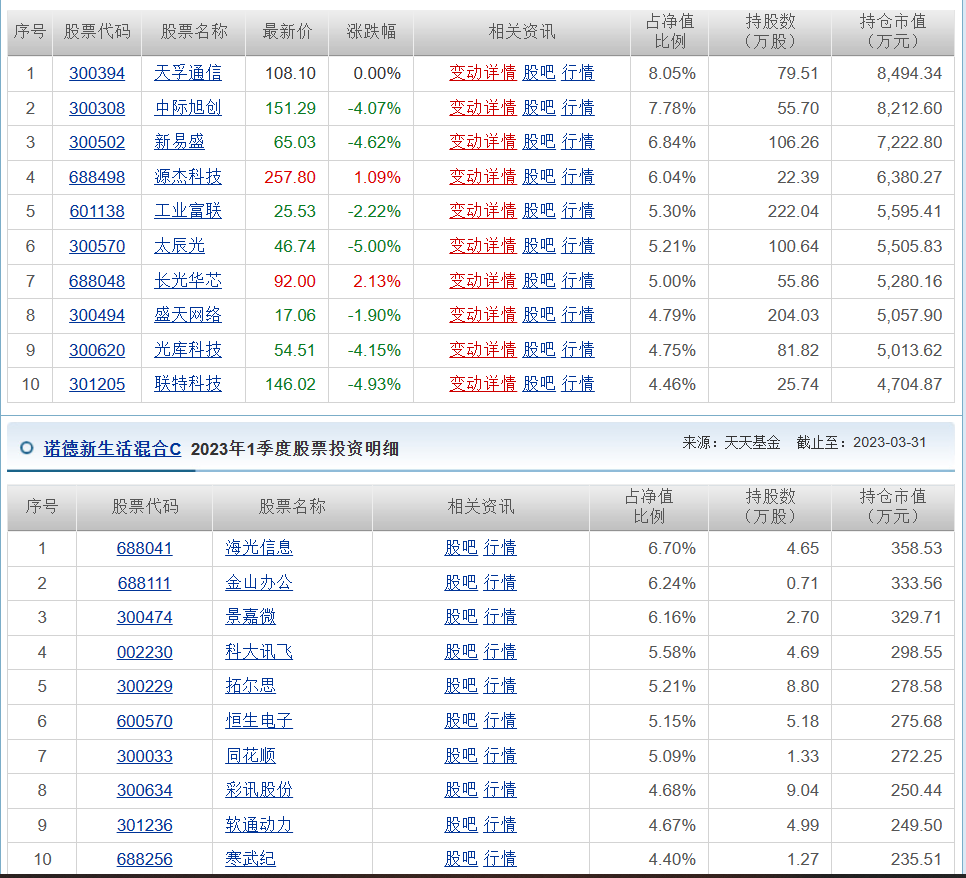The width and height of the screenshot is (966, 878).
Task: Open 海光信息 stock name link
Action: pos(259,548)
